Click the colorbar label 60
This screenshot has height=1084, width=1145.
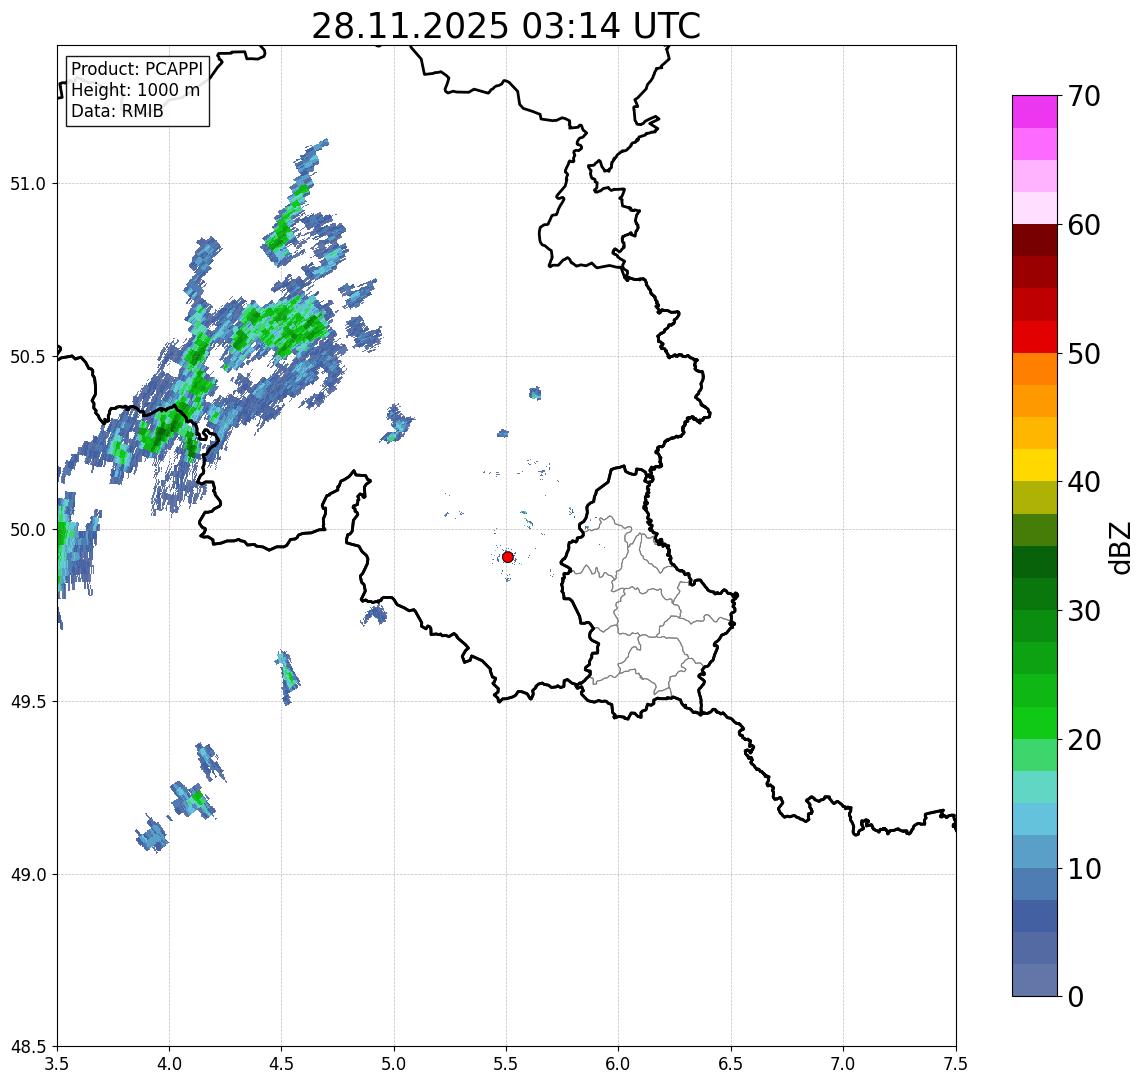(x=1084, y=226)
